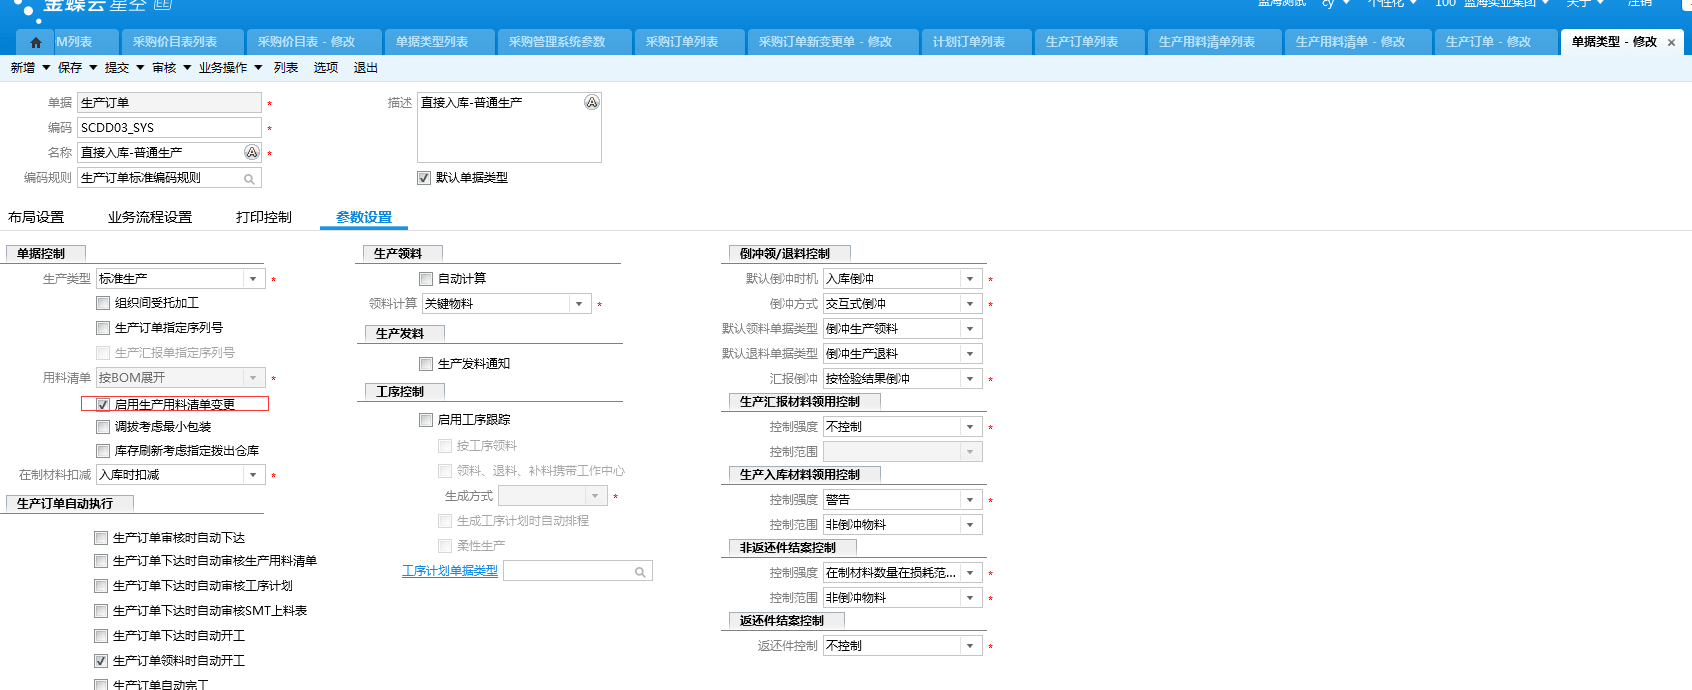This screenshot has height=690, width=1692.
Task: Search 编码规则 with the magnifier icon
Action: click(249, 179)
